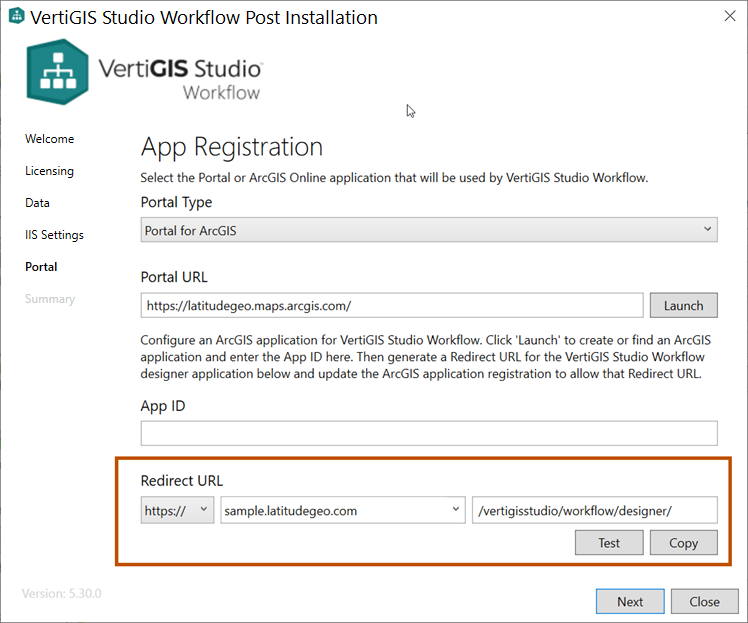Click the Summary step in sidebar
Image resolution: width=748 pixels, height=623 pixels.
click(x=50, y=299)
